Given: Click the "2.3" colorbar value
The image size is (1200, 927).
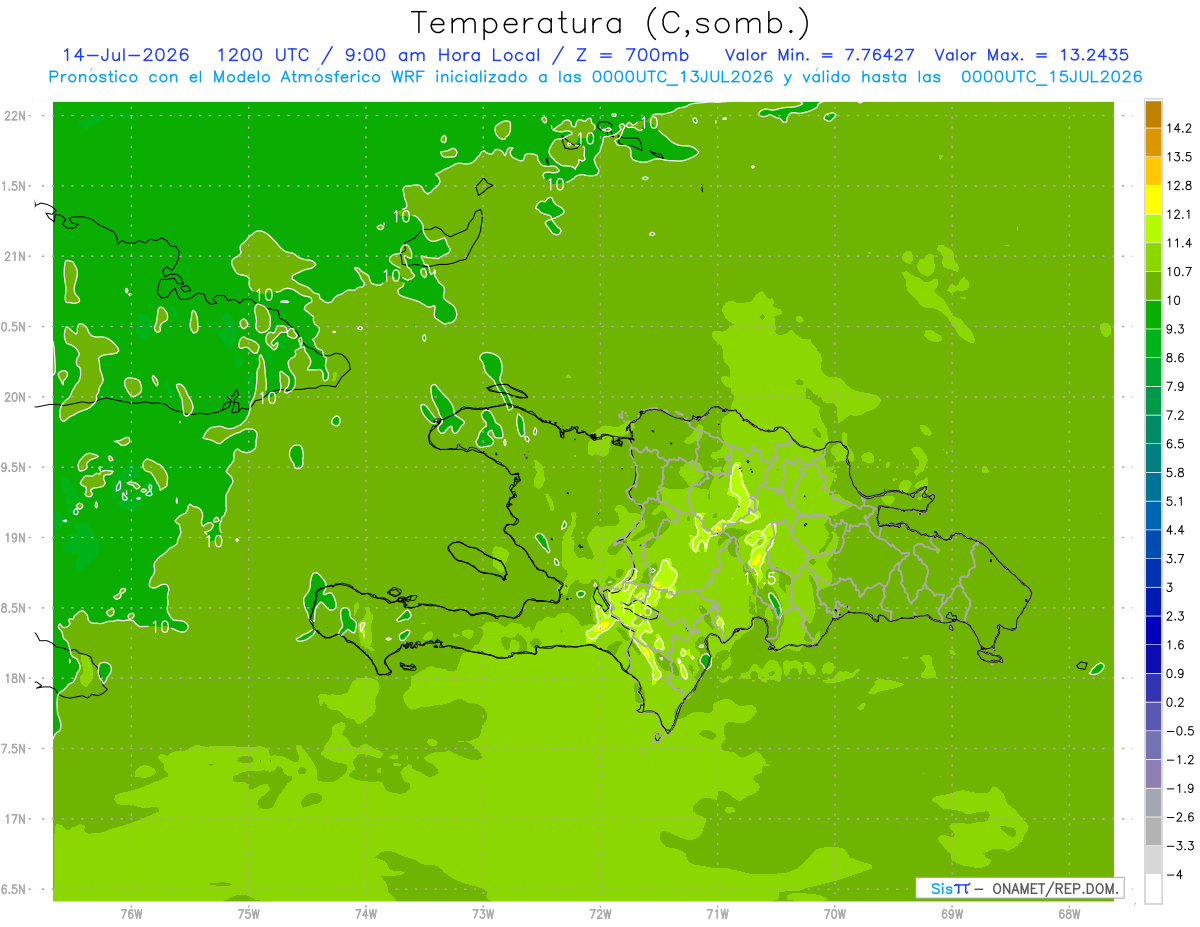Looking at the screenshot, I should 1176,616.
